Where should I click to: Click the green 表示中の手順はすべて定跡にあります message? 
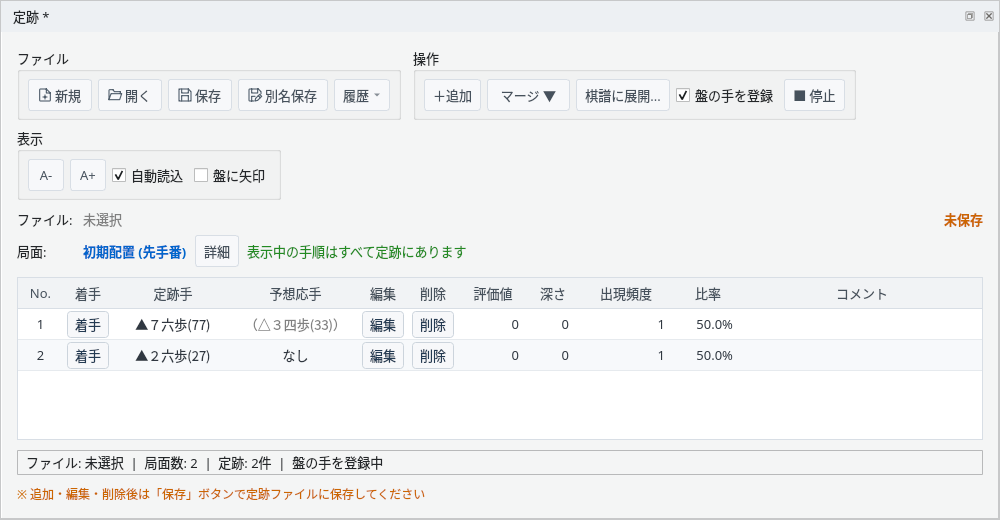tap(357, 252)
